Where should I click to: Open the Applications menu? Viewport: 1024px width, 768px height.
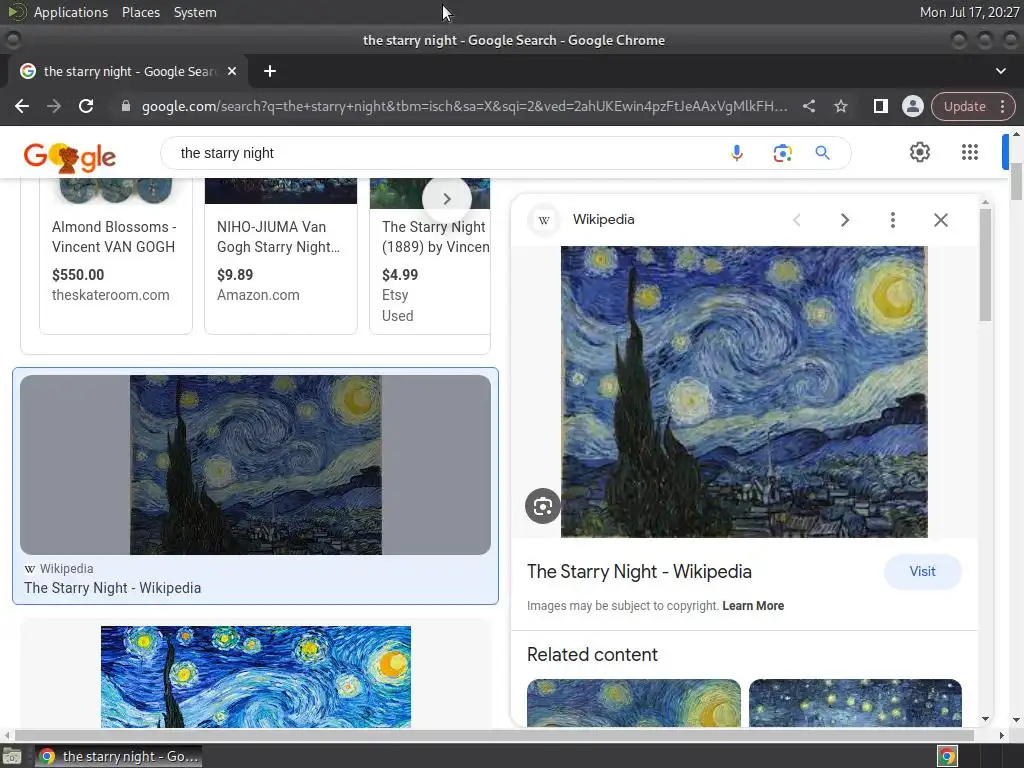click(x=71, y=12)
